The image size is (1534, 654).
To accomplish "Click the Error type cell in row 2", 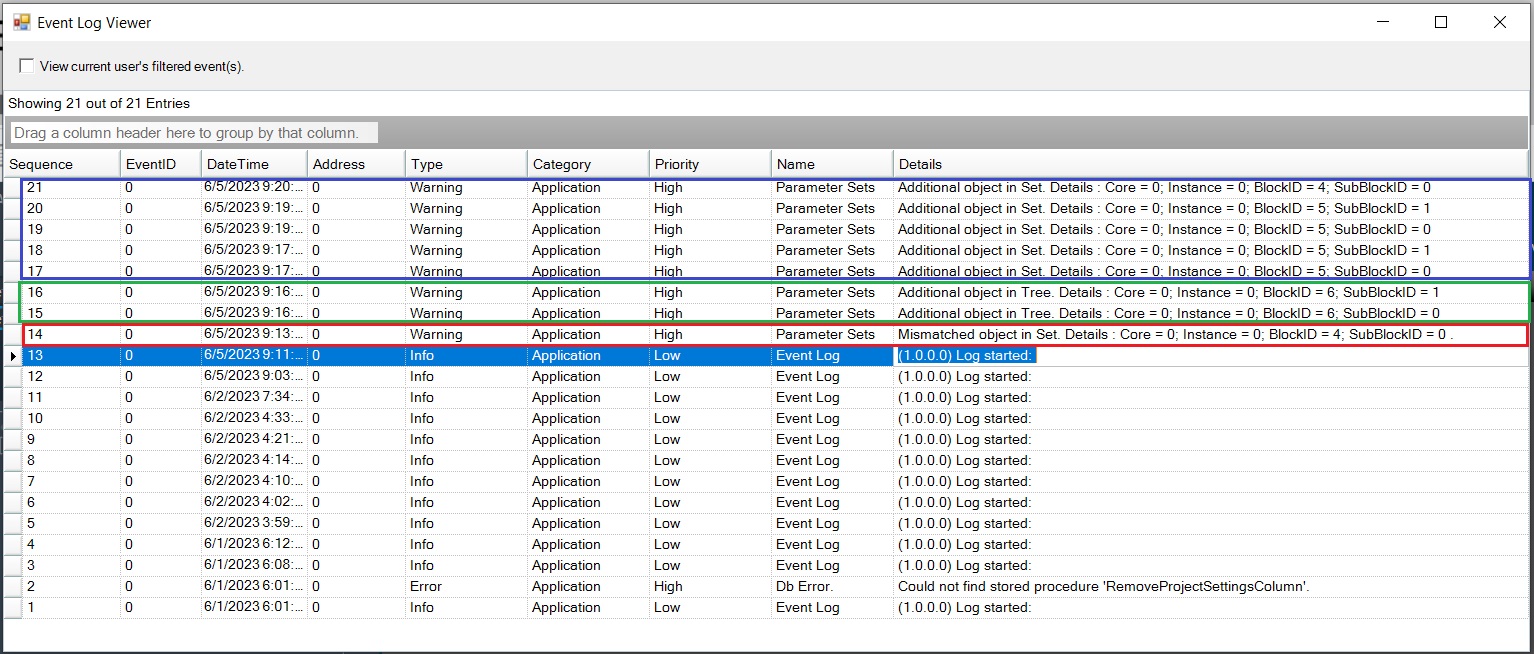I will (466, 586).
